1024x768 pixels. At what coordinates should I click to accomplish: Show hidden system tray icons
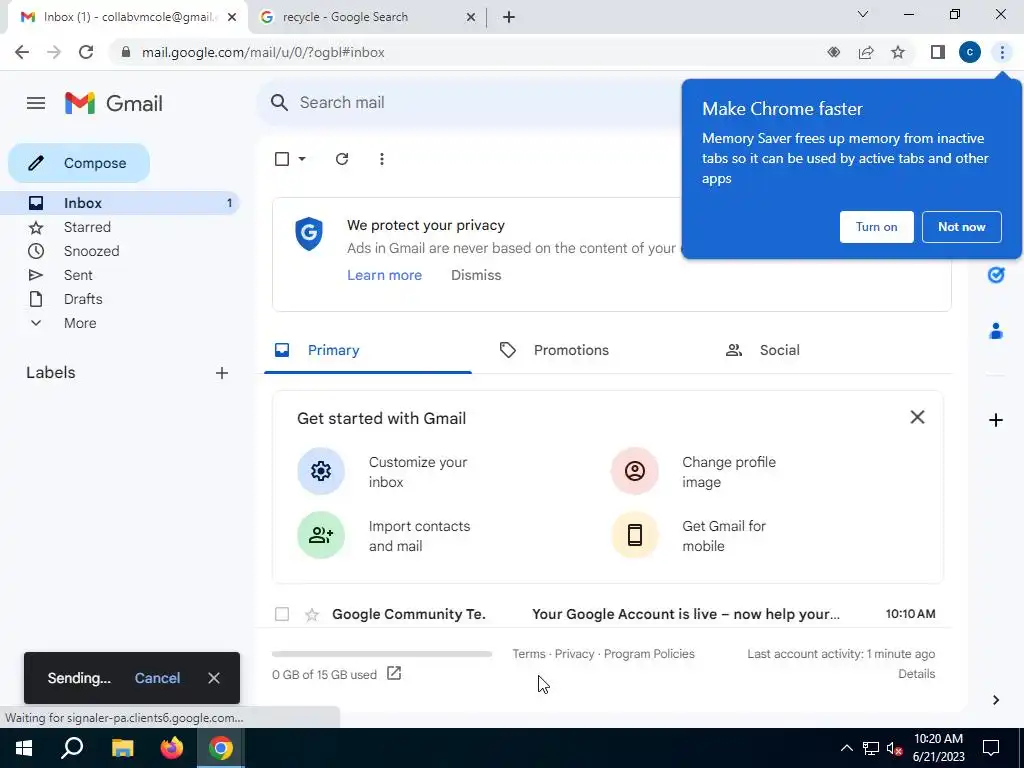(x=846, y=748)
